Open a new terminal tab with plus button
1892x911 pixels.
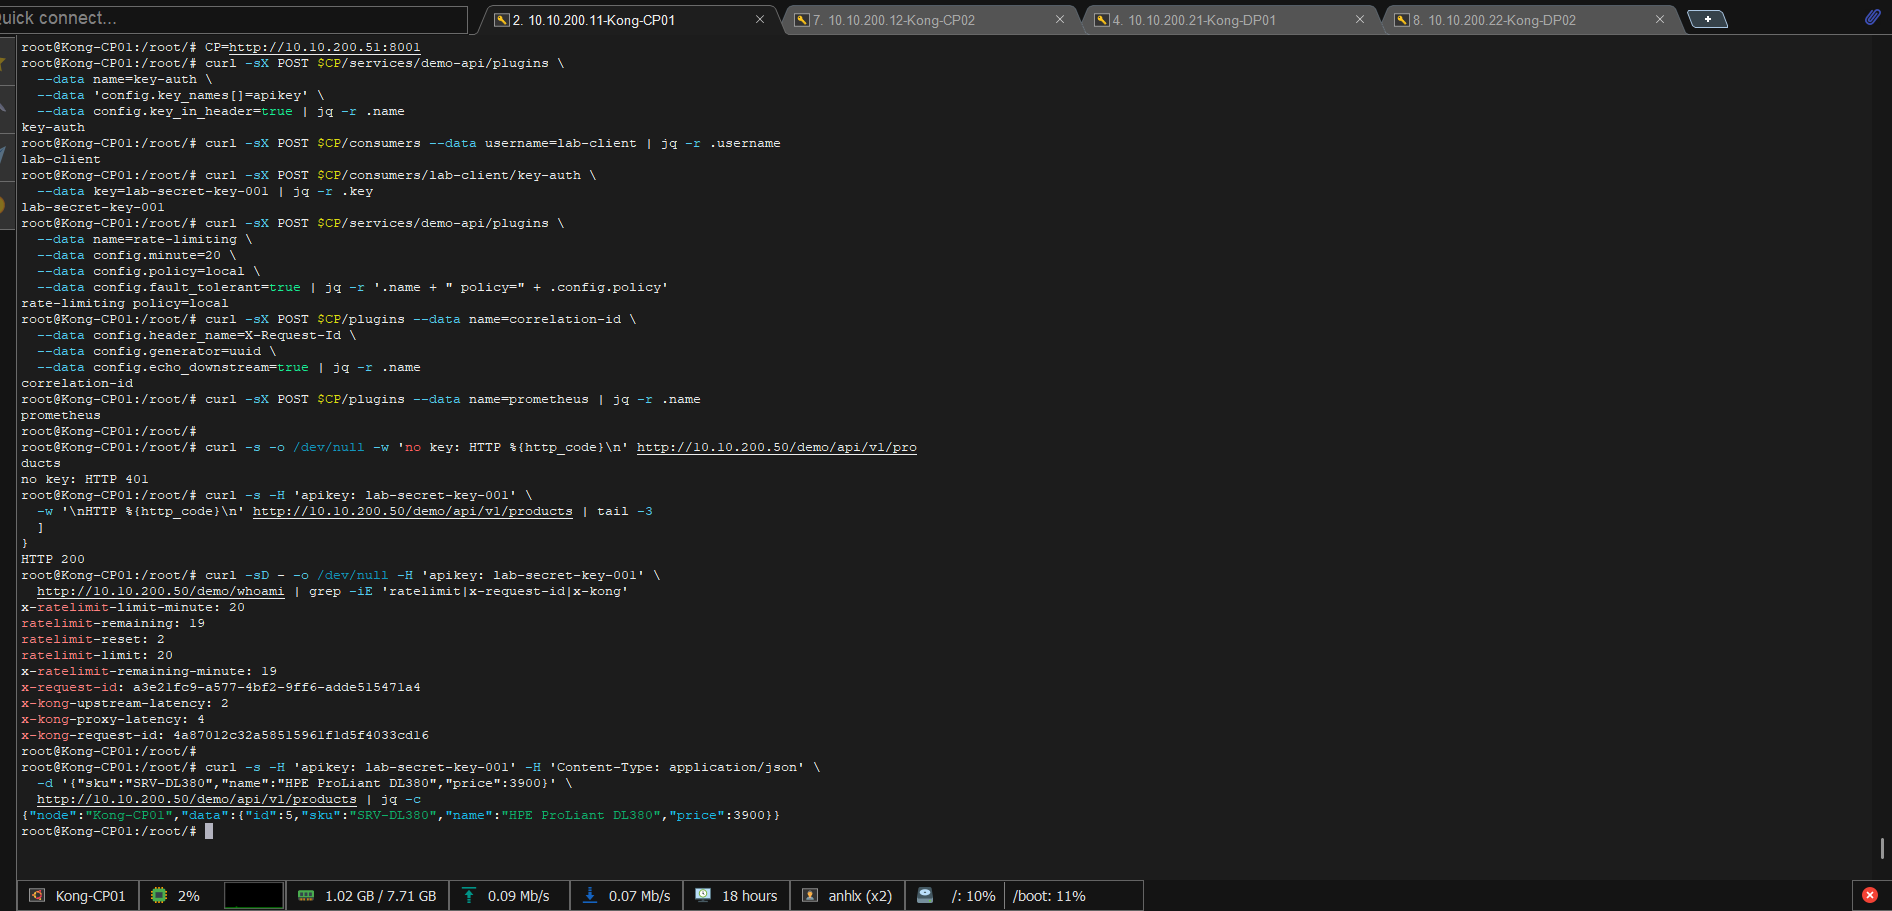tap(1707, 19)
